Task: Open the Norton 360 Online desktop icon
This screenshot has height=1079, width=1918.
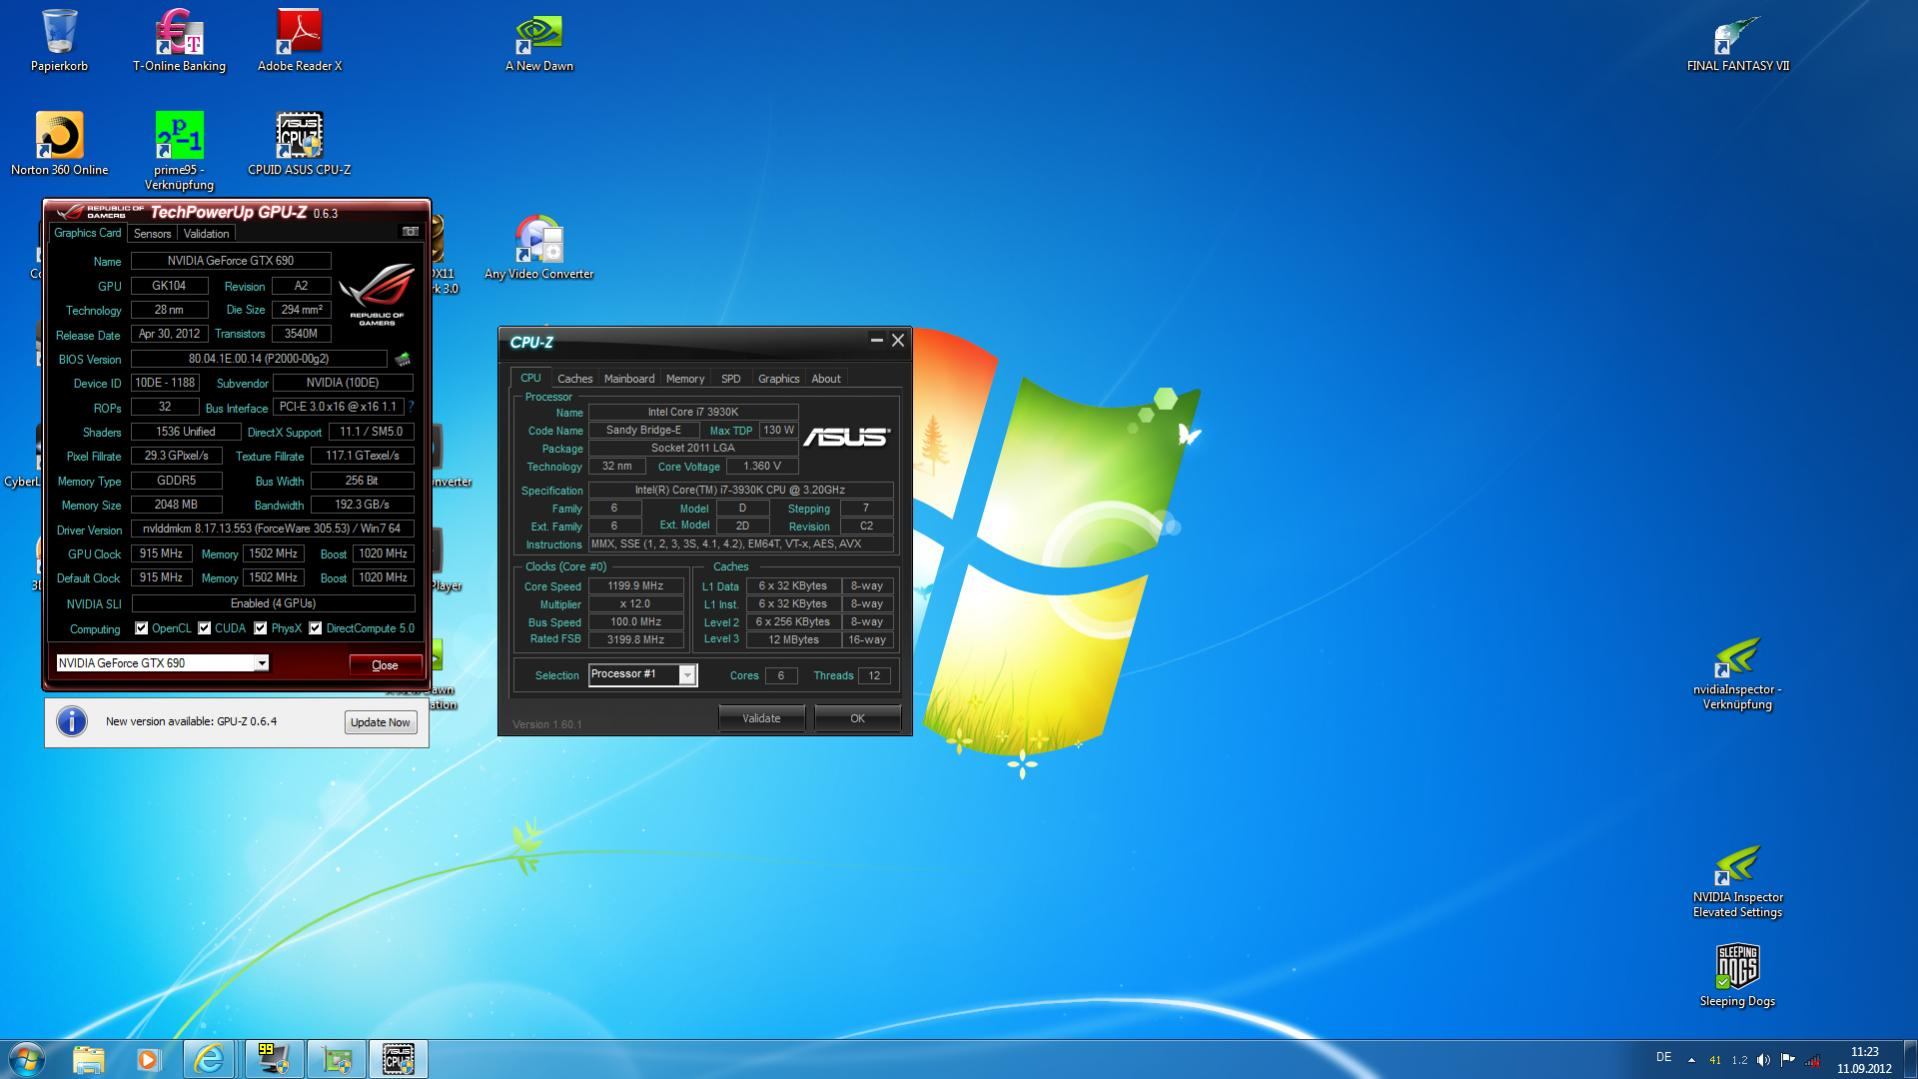Action: click(59, 145)
